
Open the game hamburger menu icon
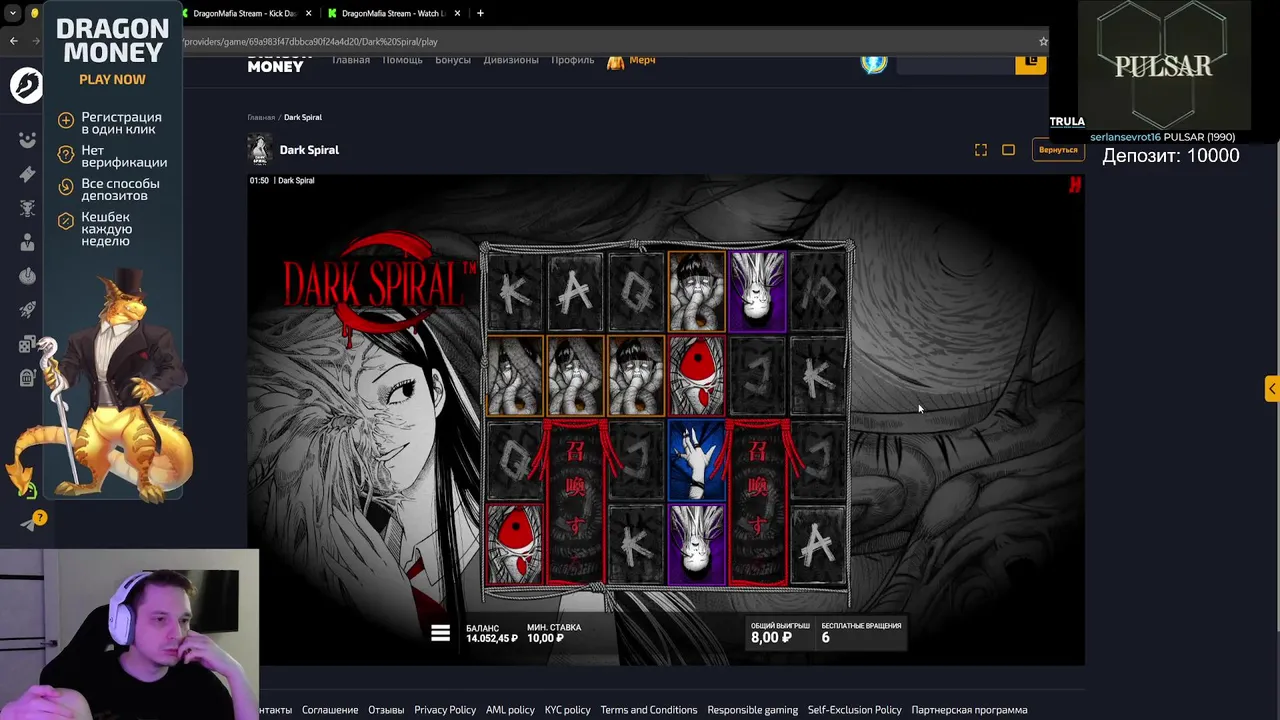[440, 633]
